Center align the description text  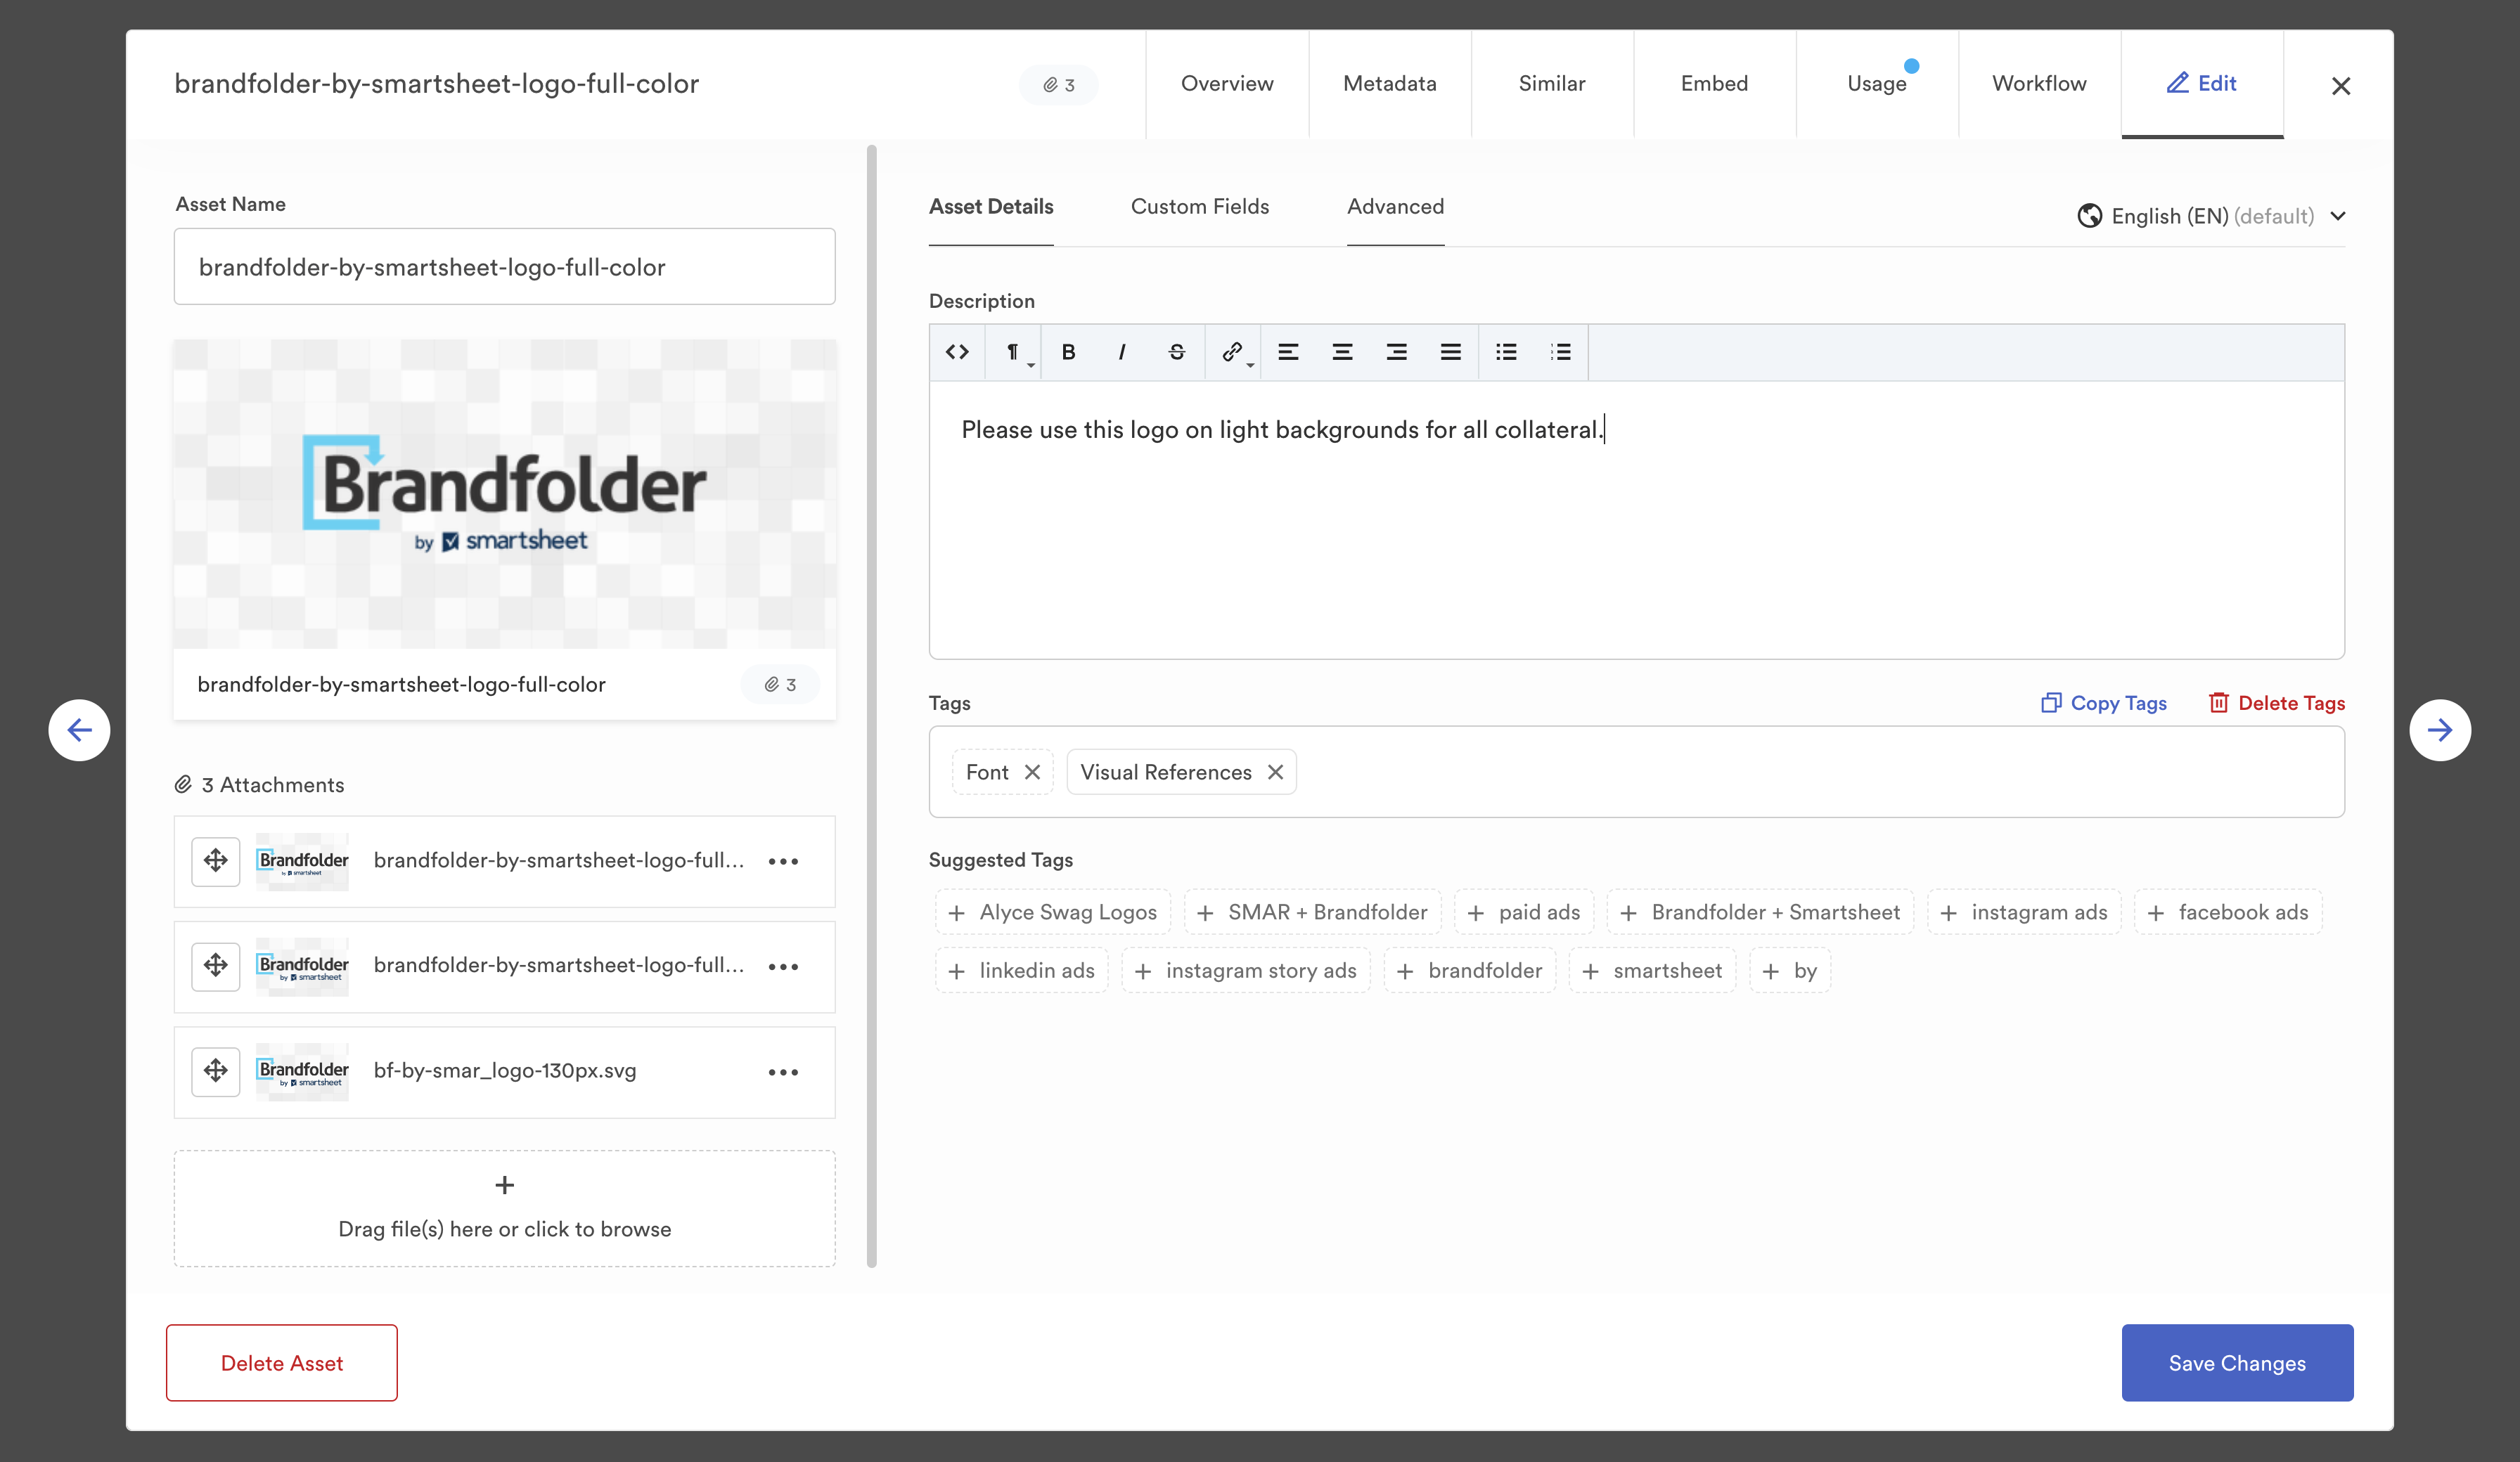(1342, 352)
